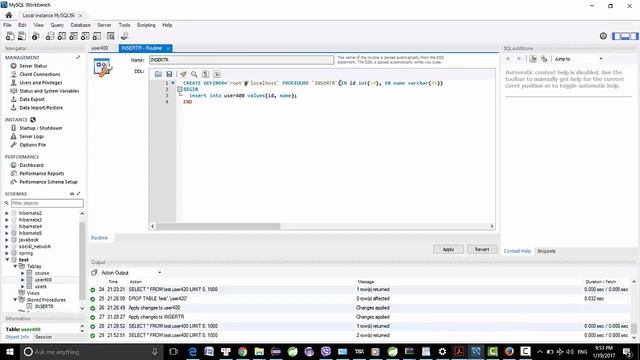This screenshot has height=360, width=640.
Task: Expand the hibernate2 schema
Action: click(7, 213)
